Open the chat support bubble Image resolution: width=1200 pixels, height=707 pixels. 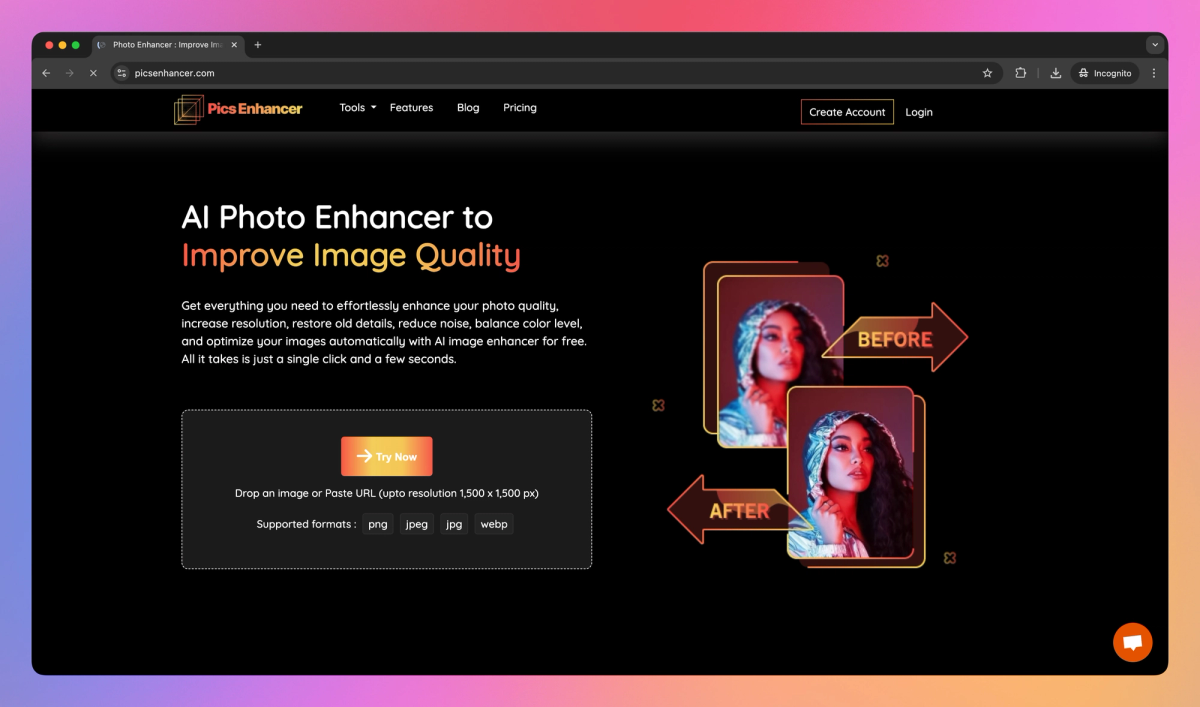(1132, 642)
